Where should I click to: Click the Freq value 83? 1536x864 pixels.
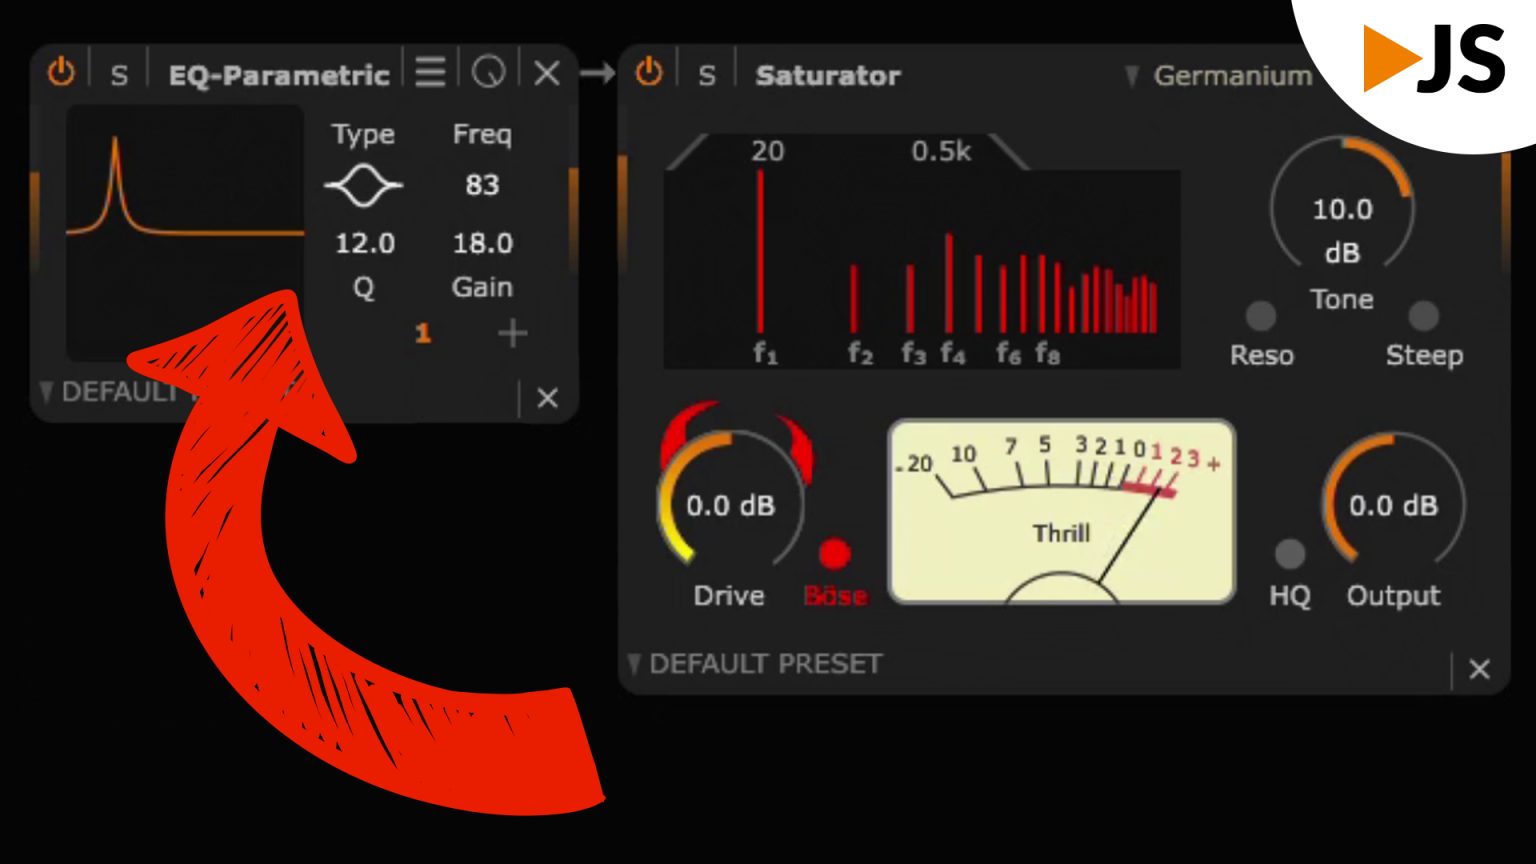pos(482,185)
